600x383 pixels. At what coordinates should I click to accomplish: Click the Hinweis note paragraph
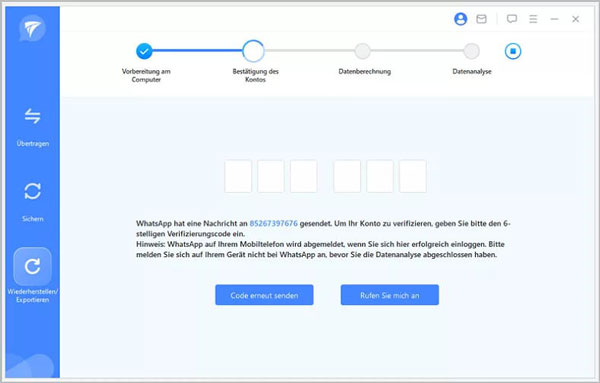(x=320, y=249)
